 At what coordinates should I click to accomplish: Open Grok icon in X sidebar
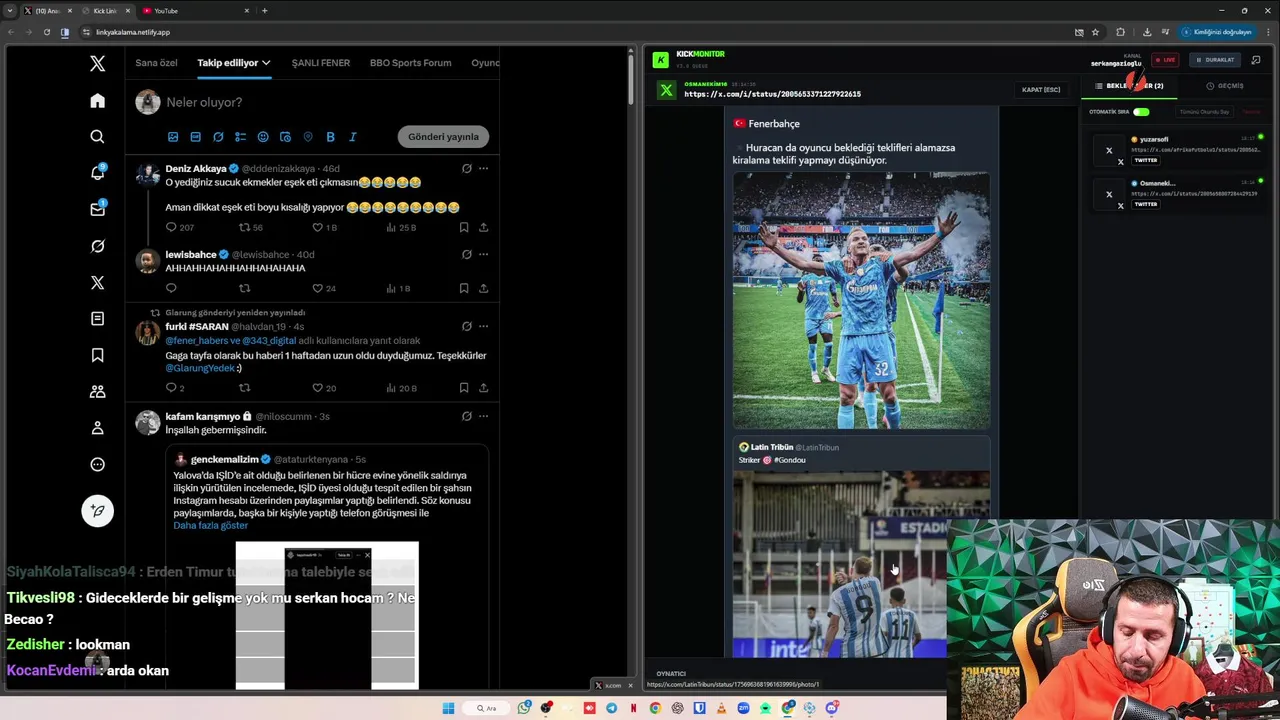[97, 246]
